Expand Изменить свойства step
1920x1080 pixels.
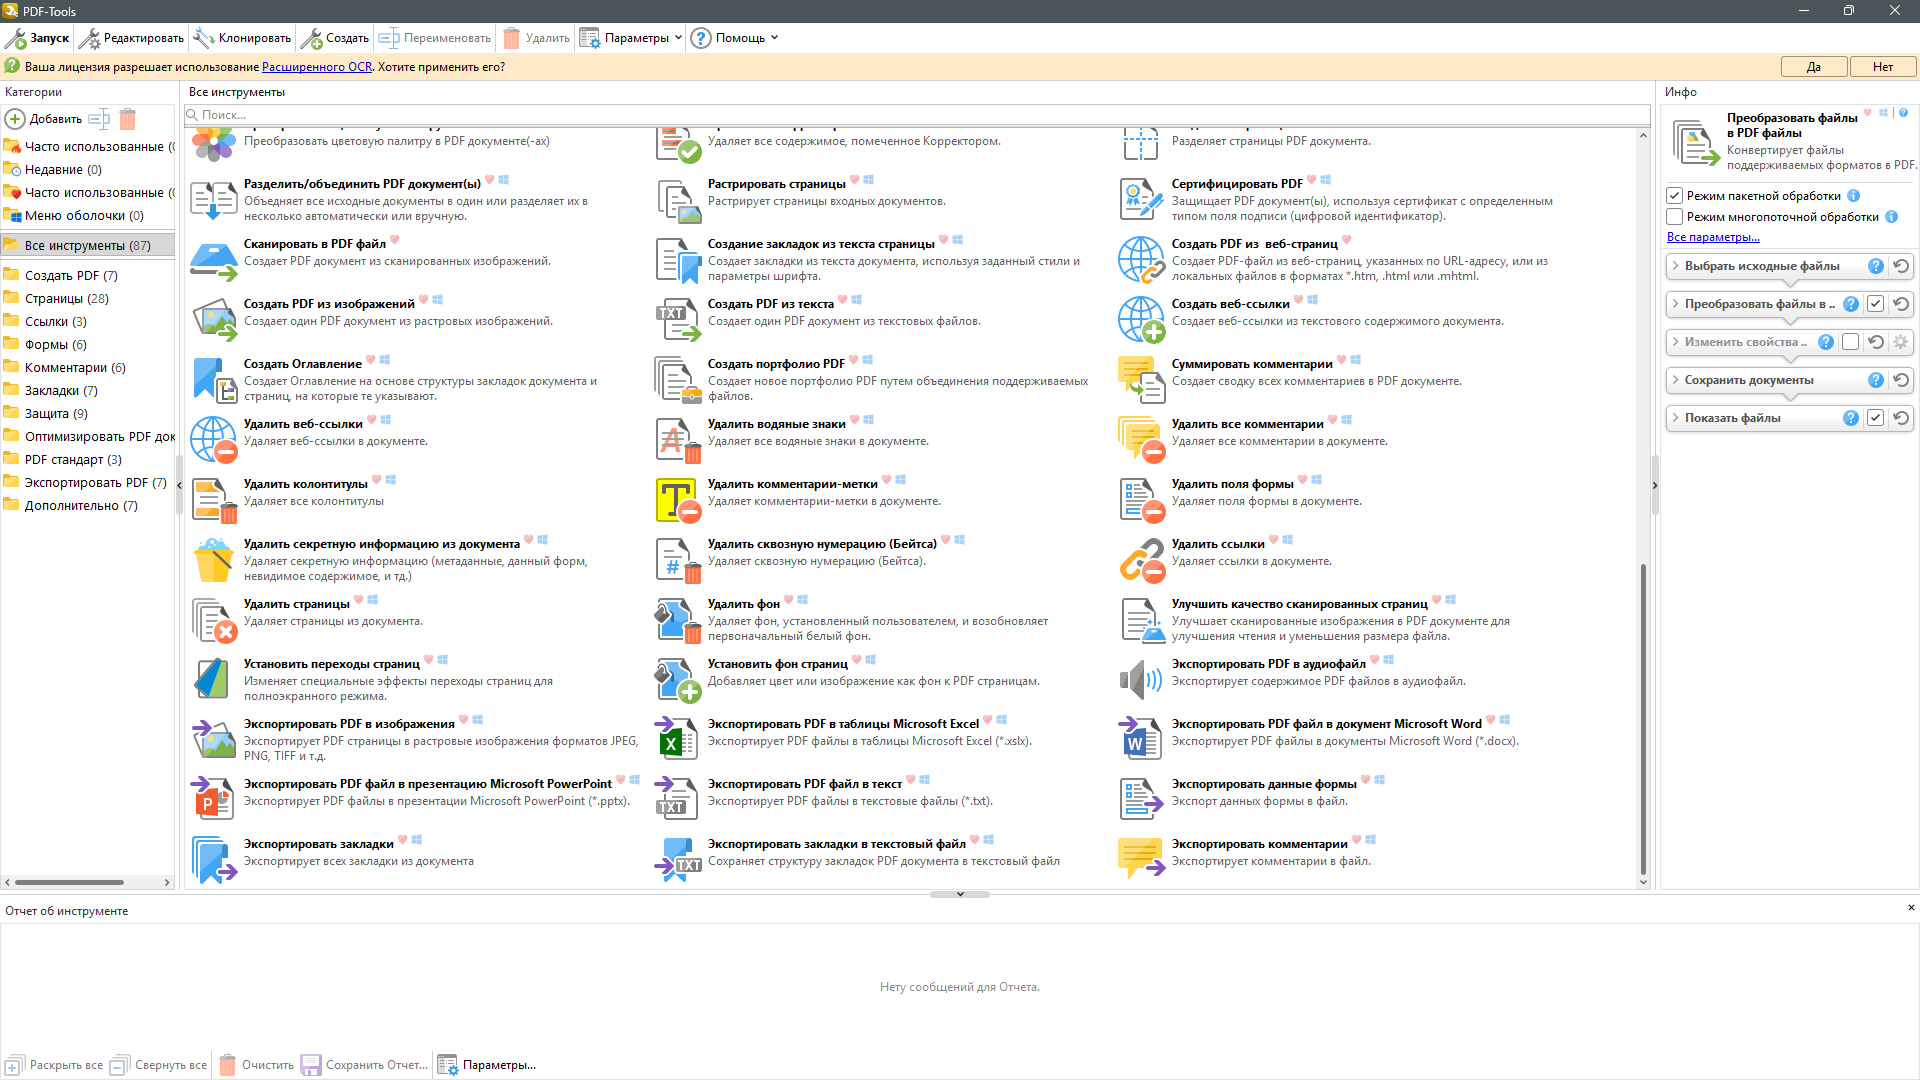point(1676,342)
